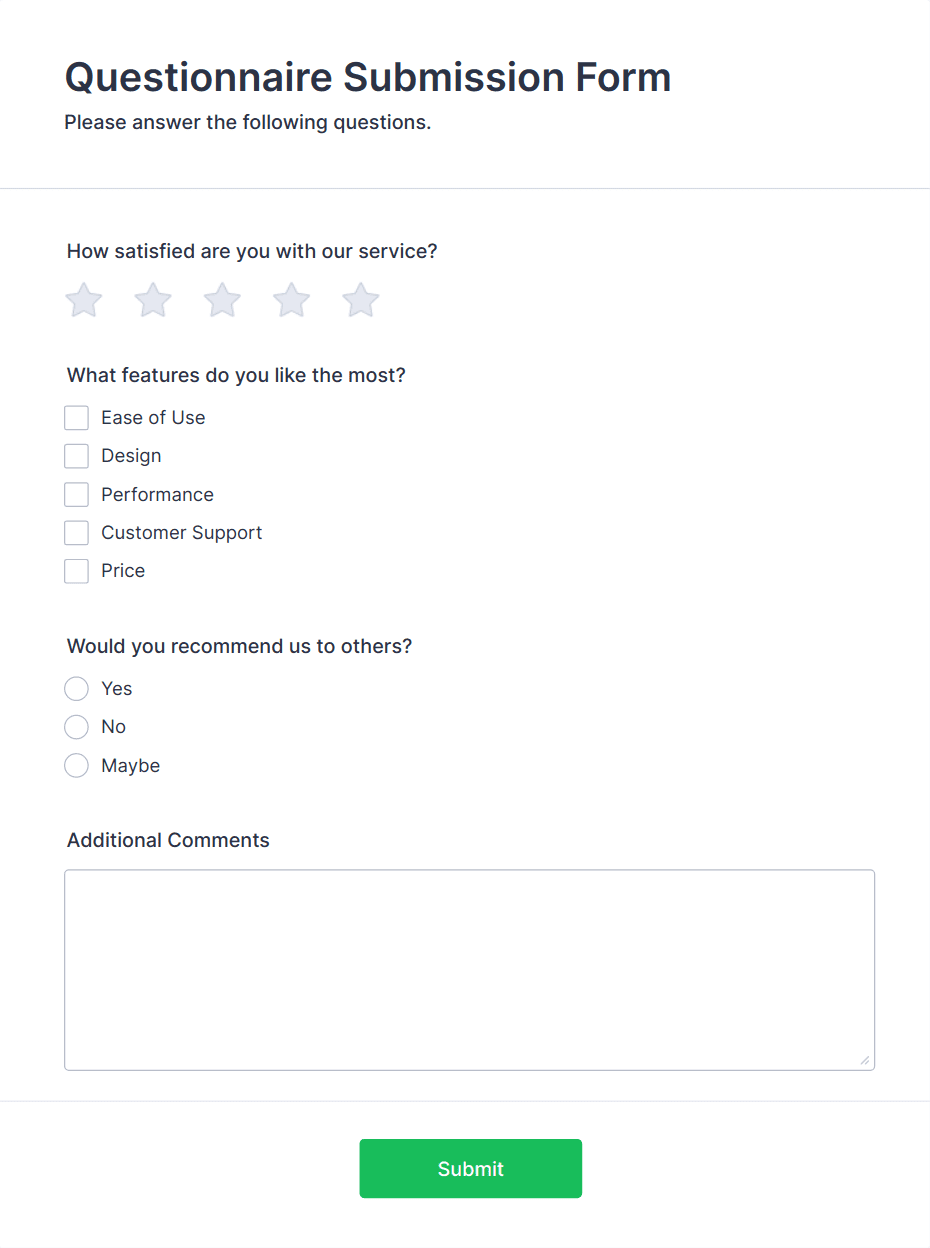Pick Maybe for the recommendation question
Viewport: 930px width, 1248px height.
click(x=76, y=765)
